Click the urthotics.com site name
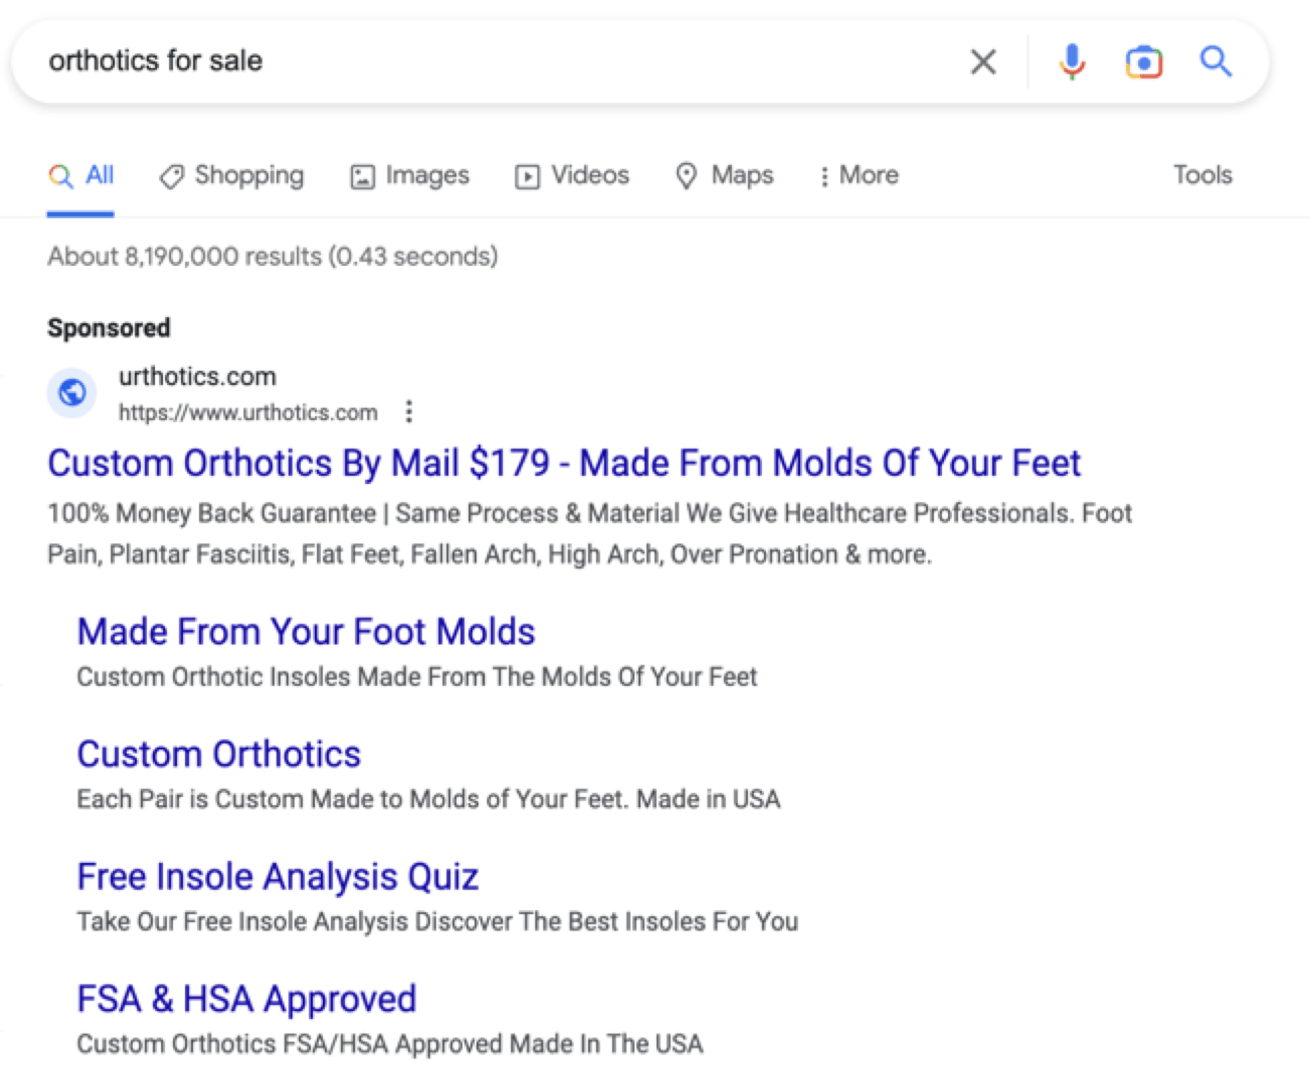This screenshot has height=1090, width=1310. click(x=197, y=377)
